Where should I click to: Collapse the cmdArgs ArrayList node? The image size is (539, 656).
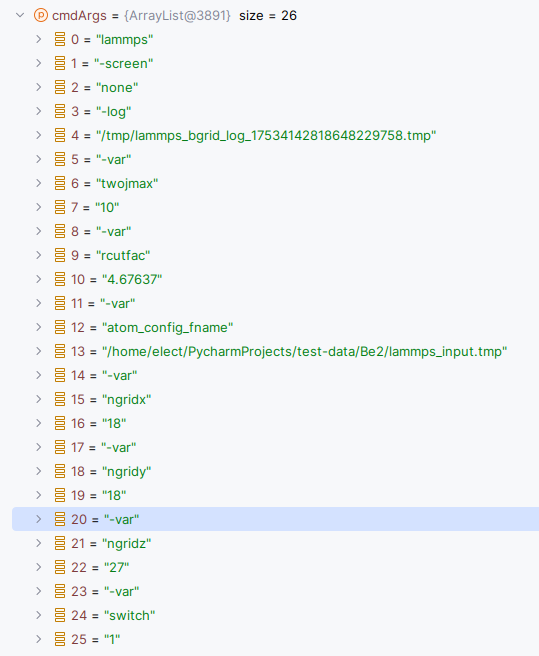(x=20, y=15)
